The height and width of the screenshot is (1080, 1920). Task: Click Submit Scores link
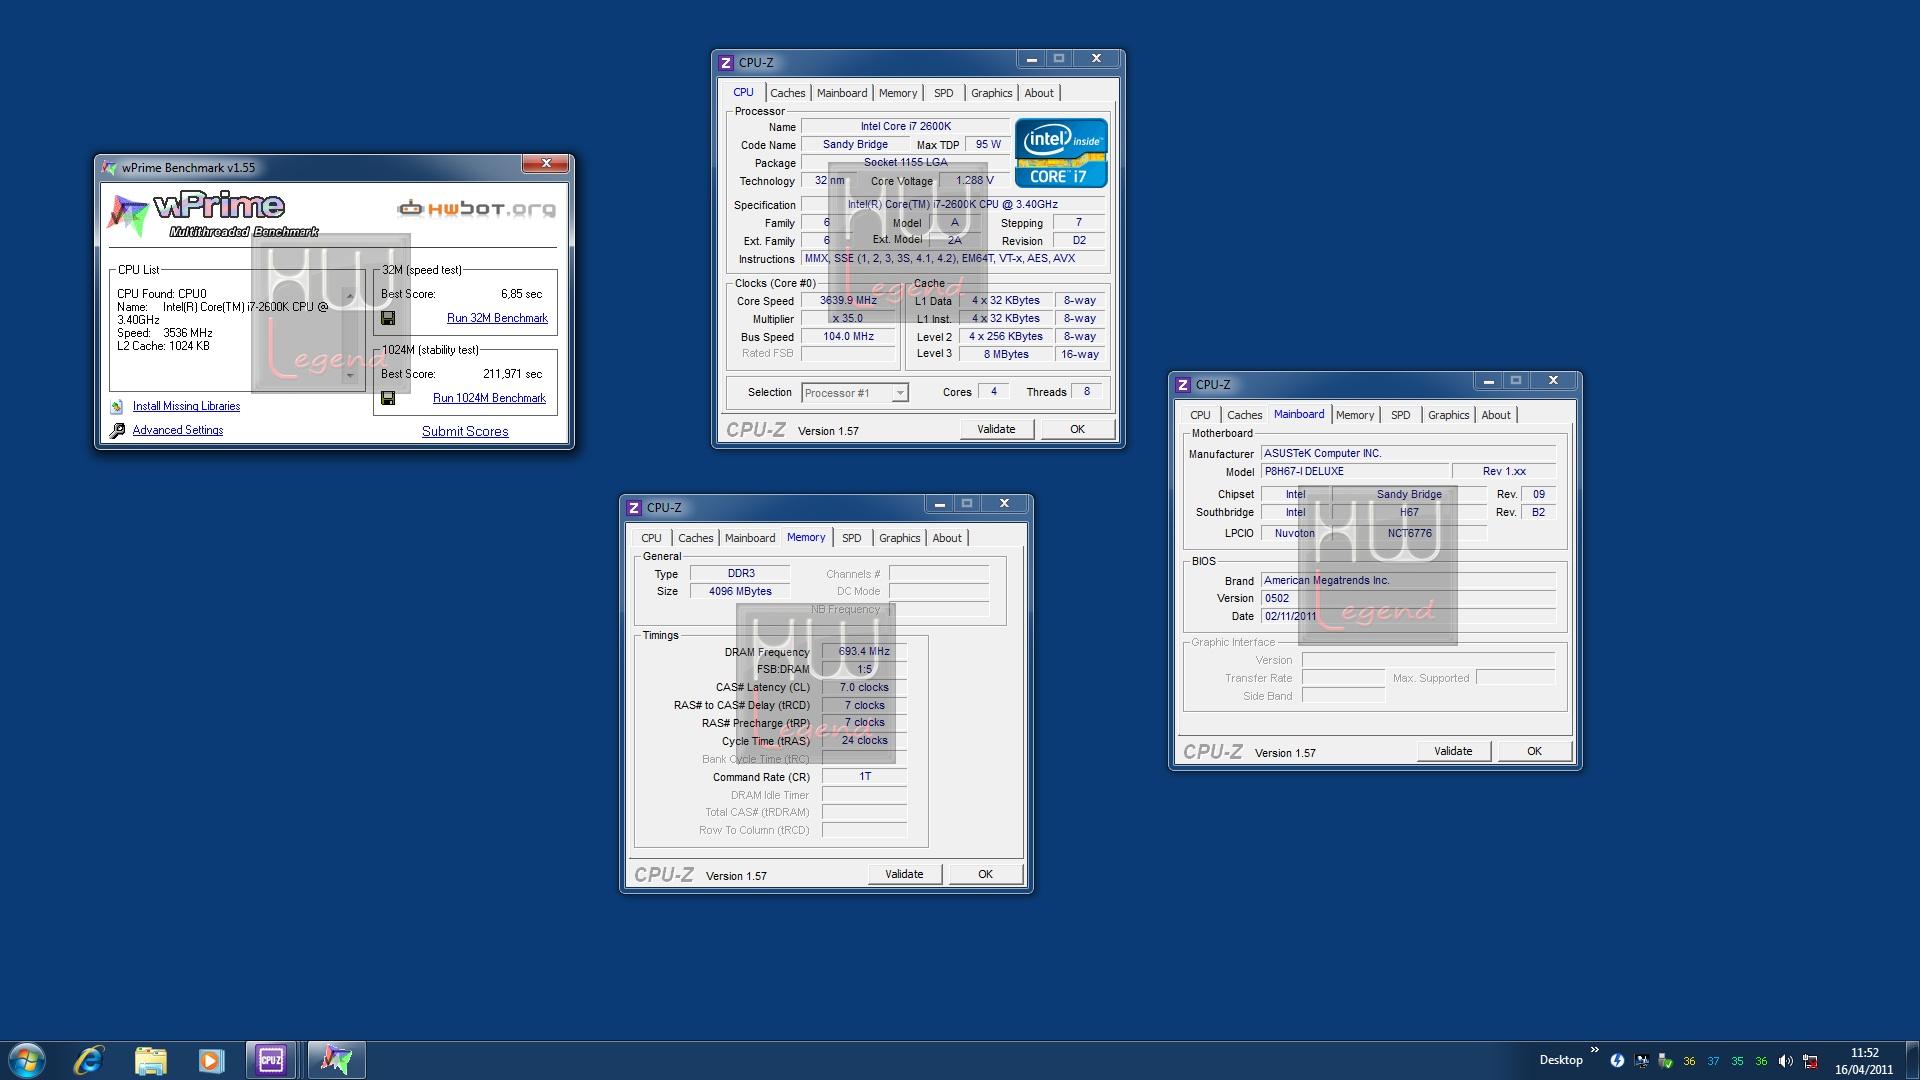click(x=465, y=431)
